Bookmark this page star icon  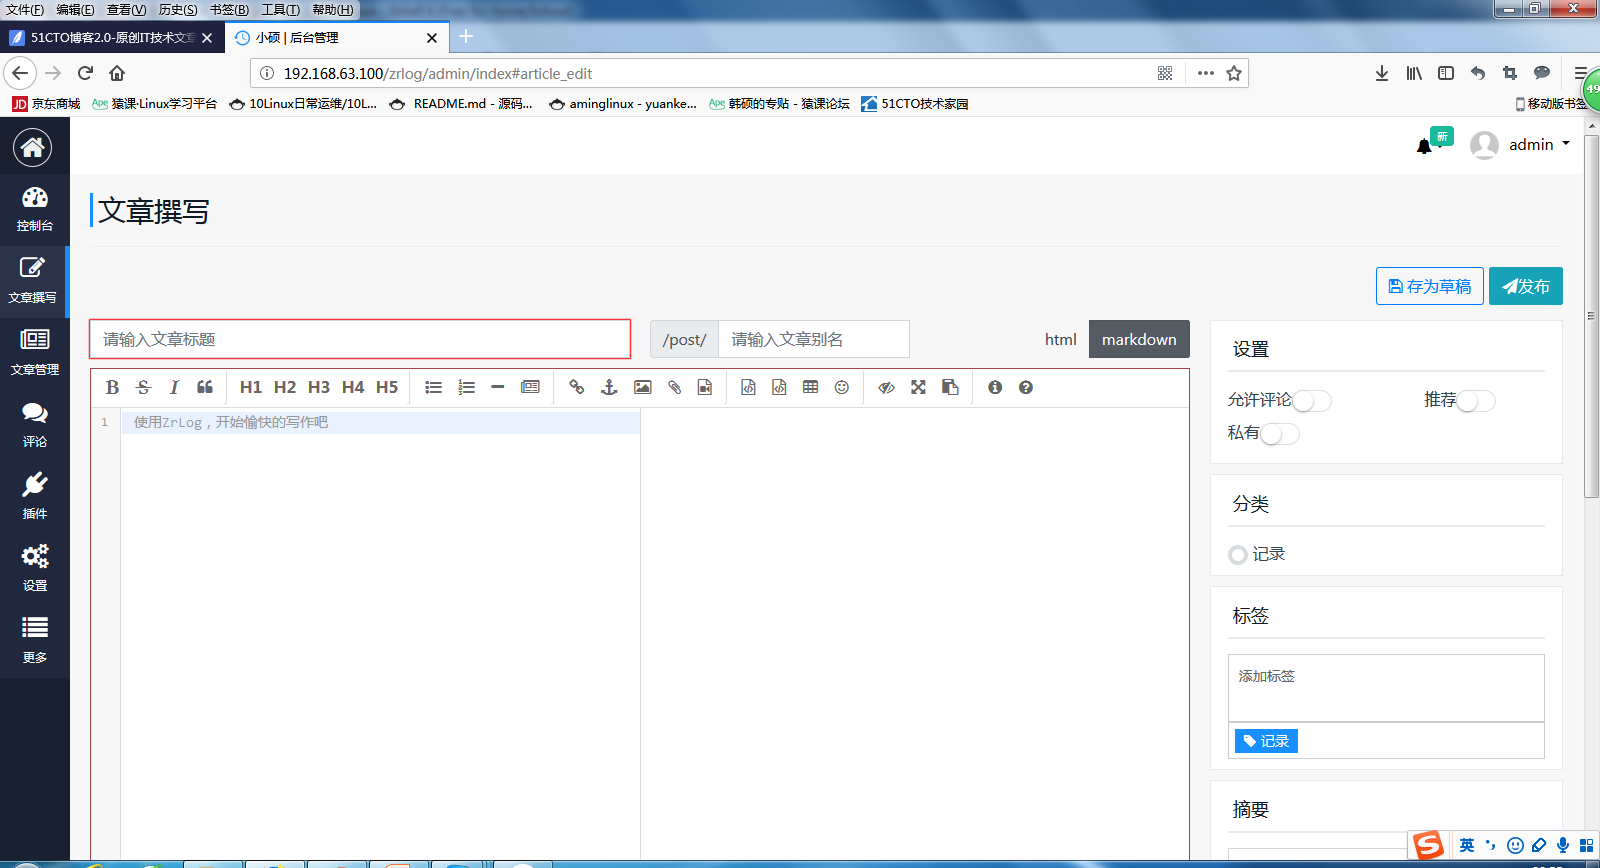tap(1234, 73)
